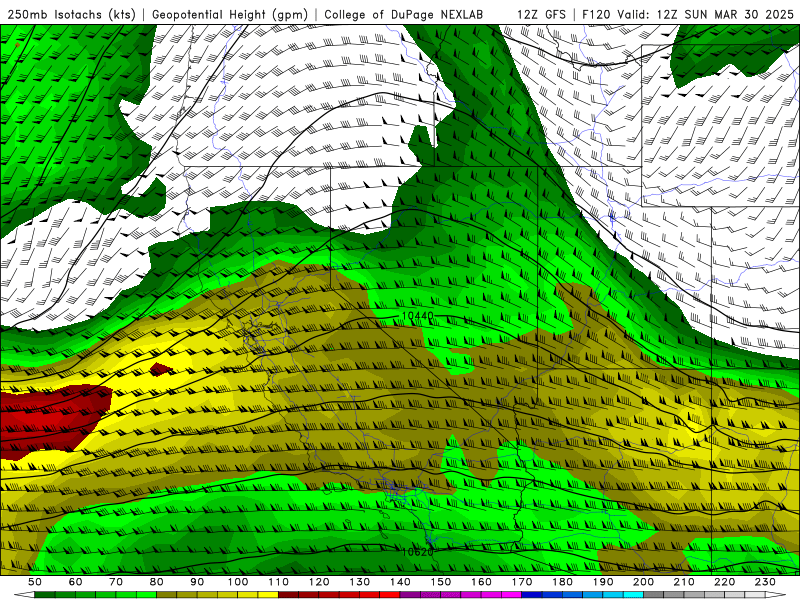Image resolution: width=800 pixels, height=600 pixels.
Task: Click the cyan swatch just left of 200
Action: click(x=633, y=595)
